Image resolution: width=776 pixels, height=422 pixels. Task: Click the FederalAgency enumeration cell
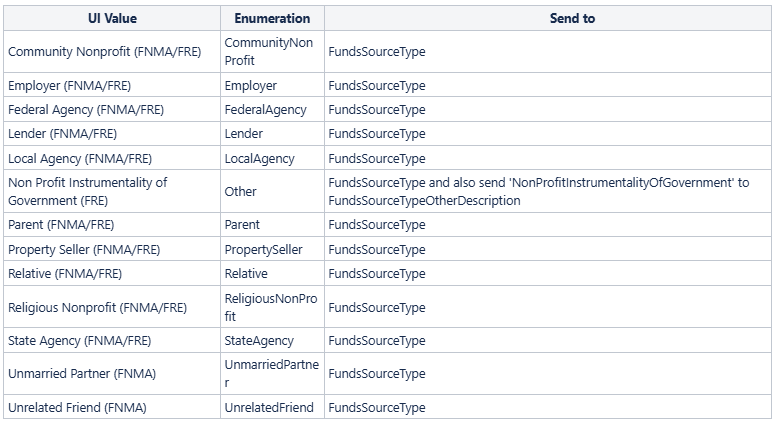pyautogui.click(x=272, y=109)
